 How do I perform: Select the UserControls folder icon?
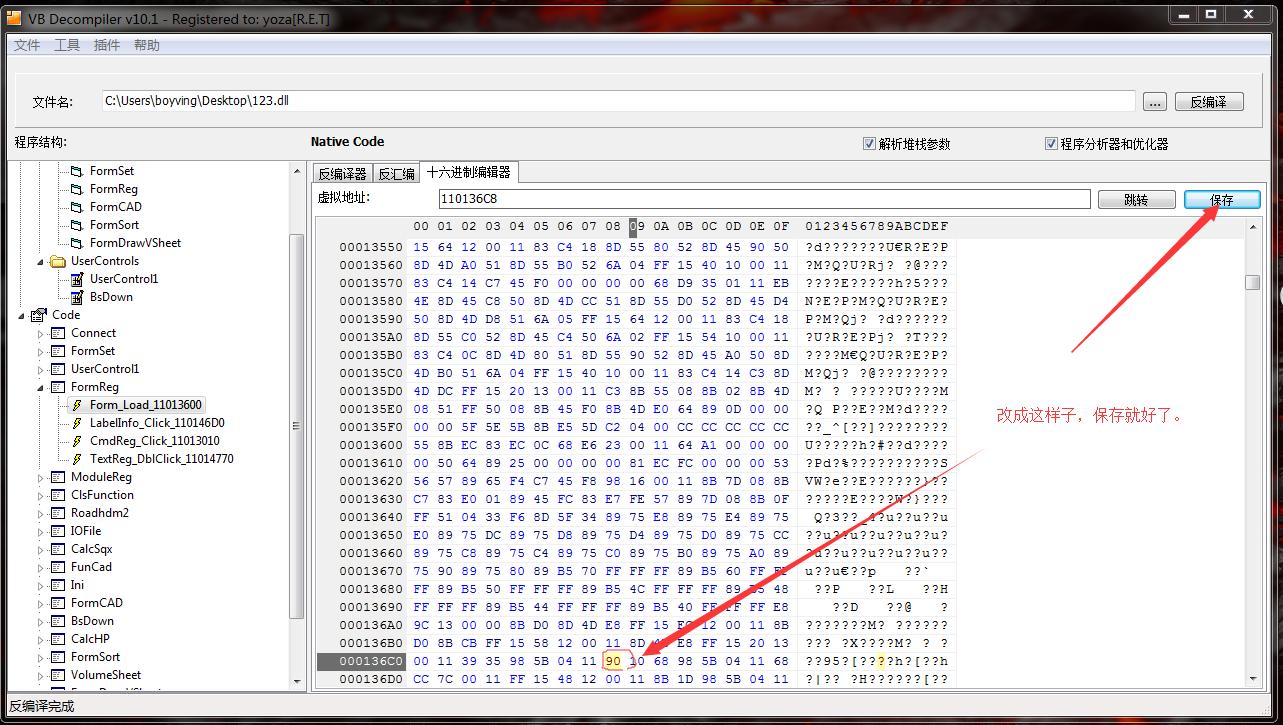point(56,261)
